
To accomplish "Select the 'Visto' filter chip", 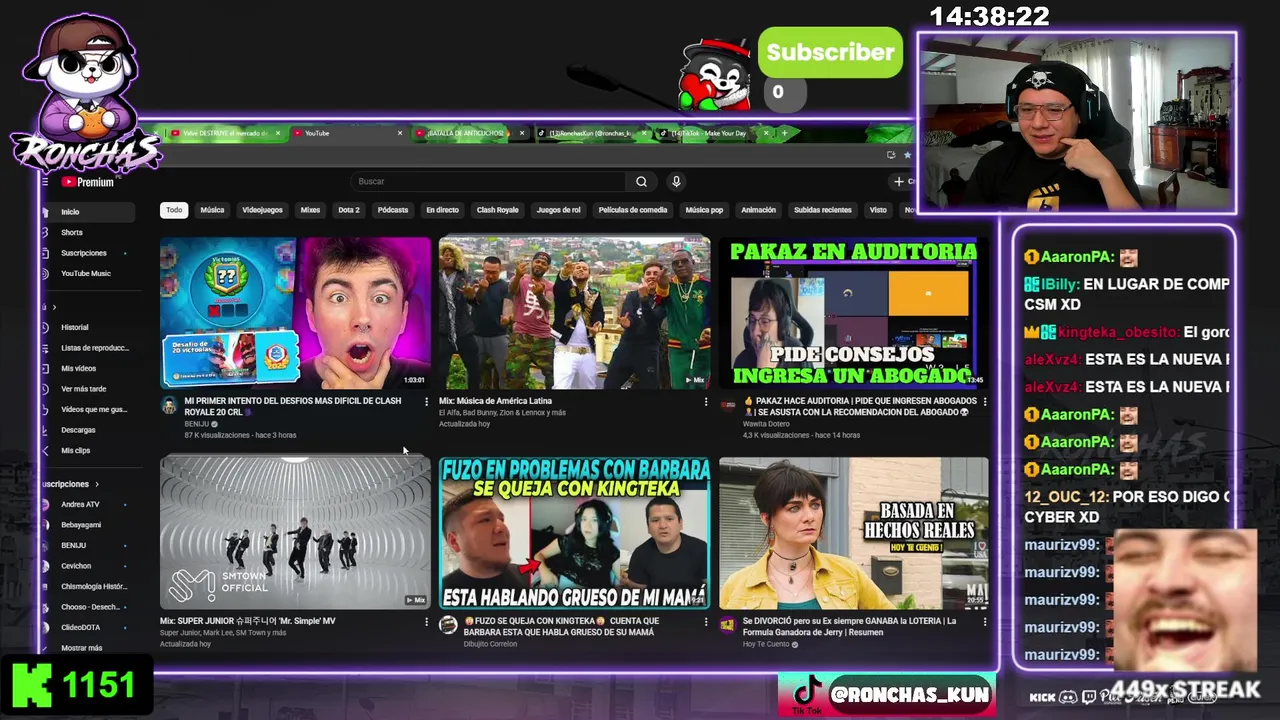I will coord(878,210).
